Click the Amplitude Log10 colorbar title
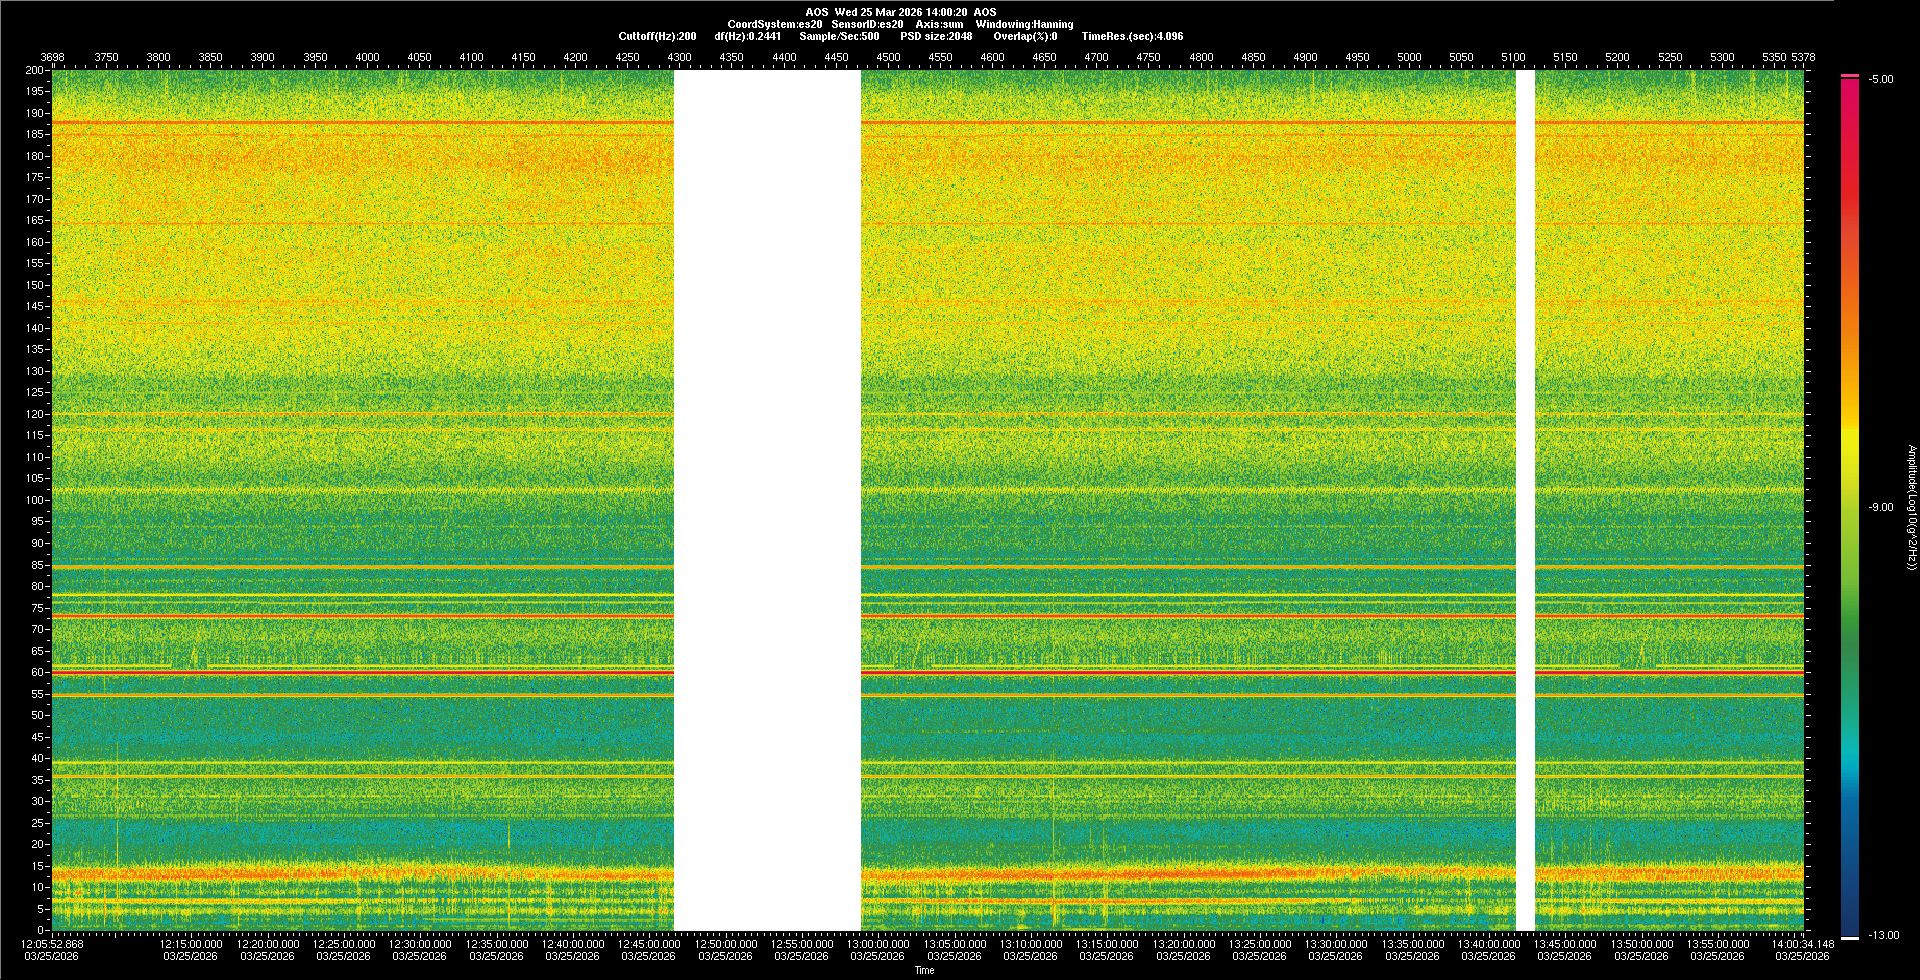Image resolution: width=1920 pixels, height=980 pixels. click(1911, 507)
